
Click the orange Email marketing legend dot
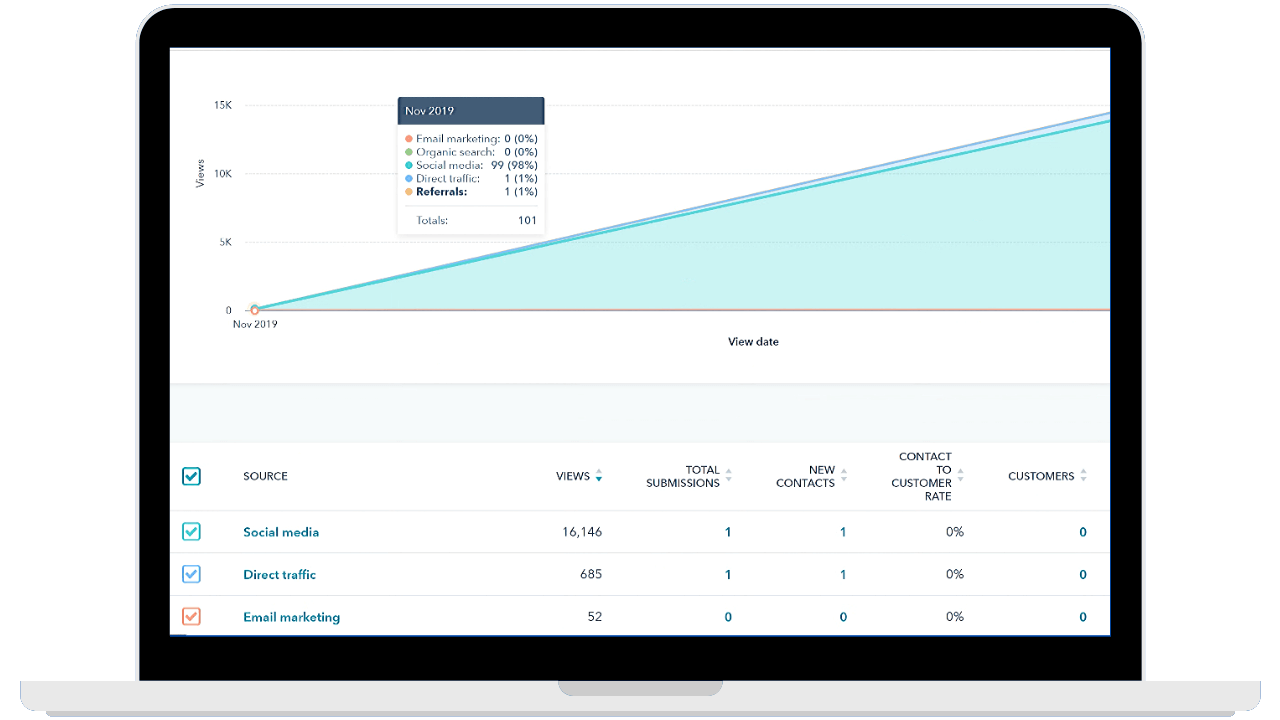407,139
